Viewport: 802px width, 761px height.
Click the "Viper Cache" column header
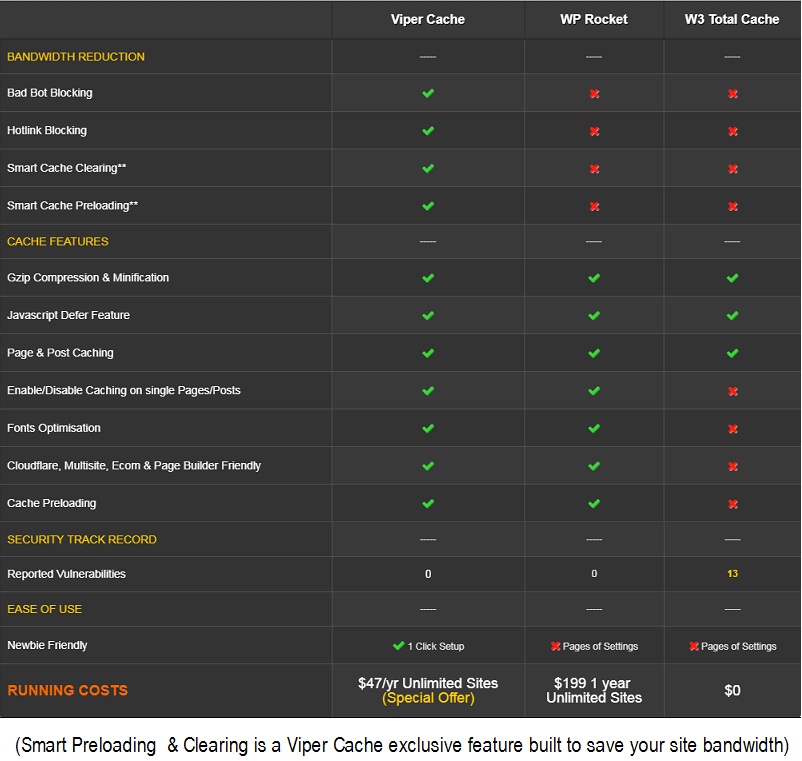[428, 19]
